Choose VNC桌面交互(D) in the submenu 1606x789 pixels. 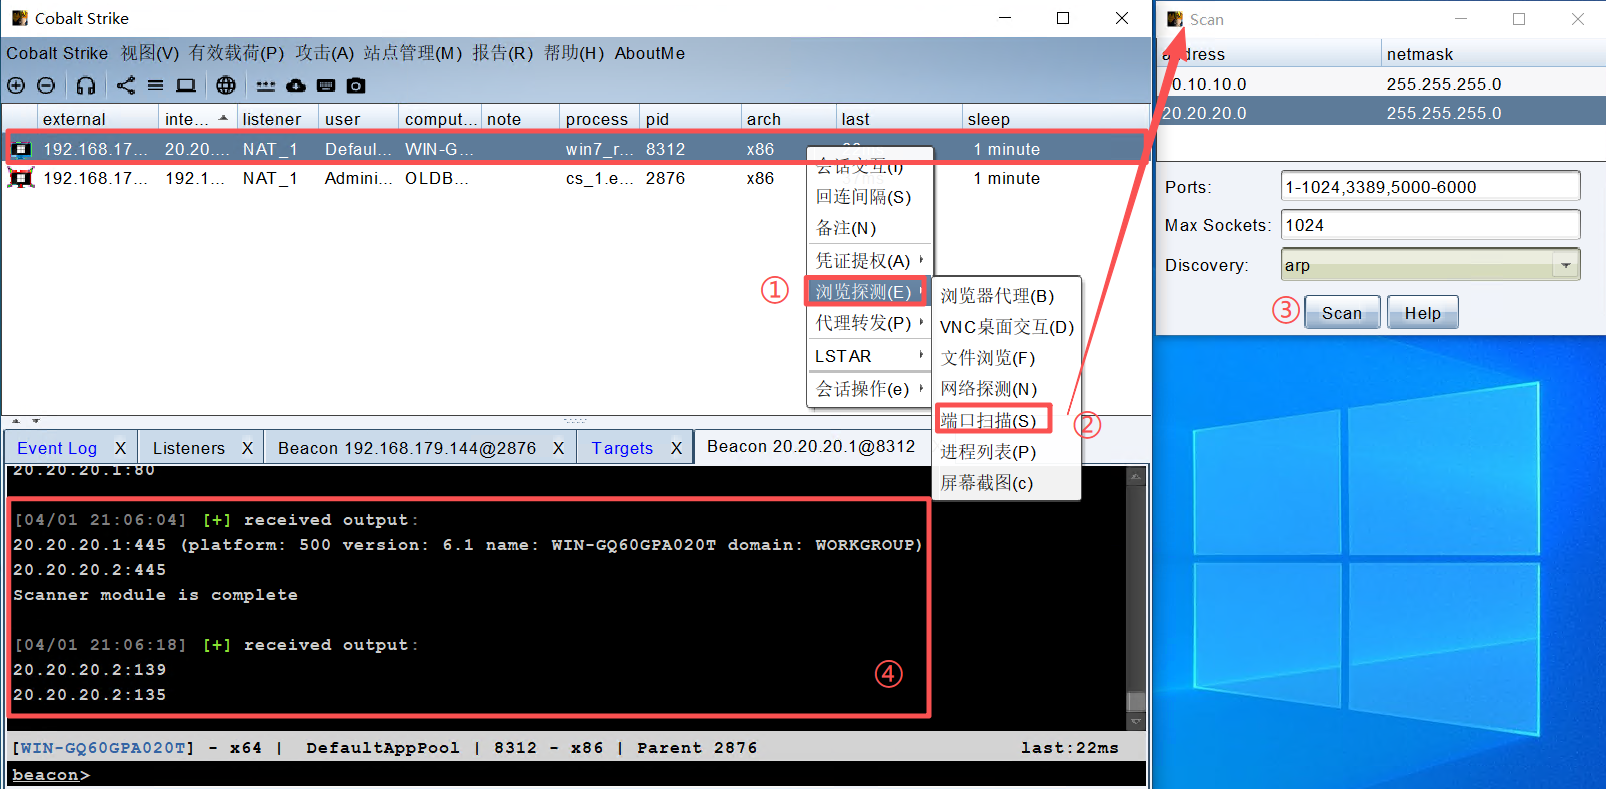[1006, 327]
